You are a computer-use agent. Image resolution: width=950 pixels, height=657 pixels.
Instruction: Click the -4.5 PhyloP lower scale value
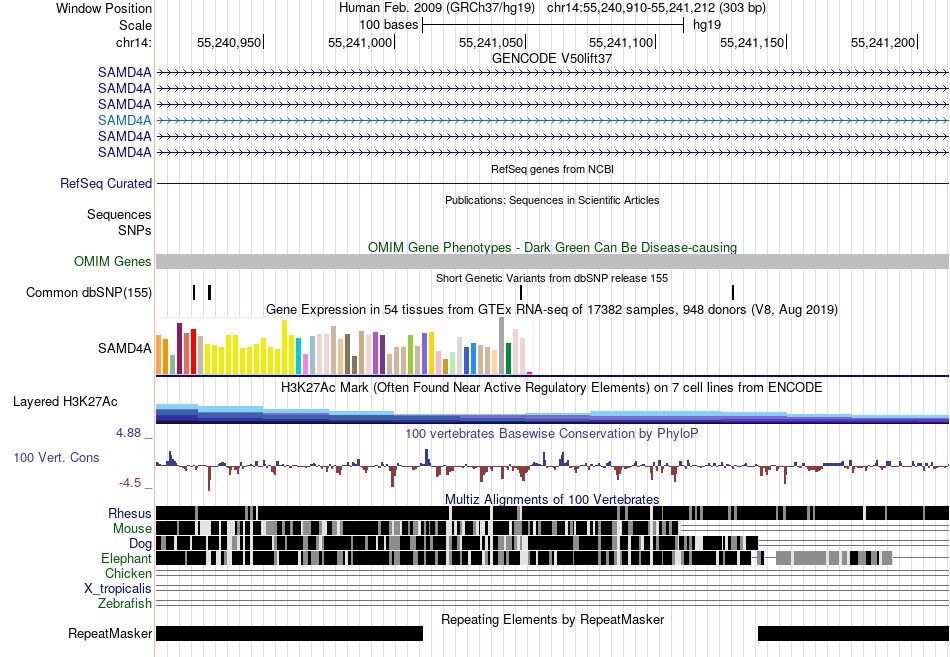[130, 483]
